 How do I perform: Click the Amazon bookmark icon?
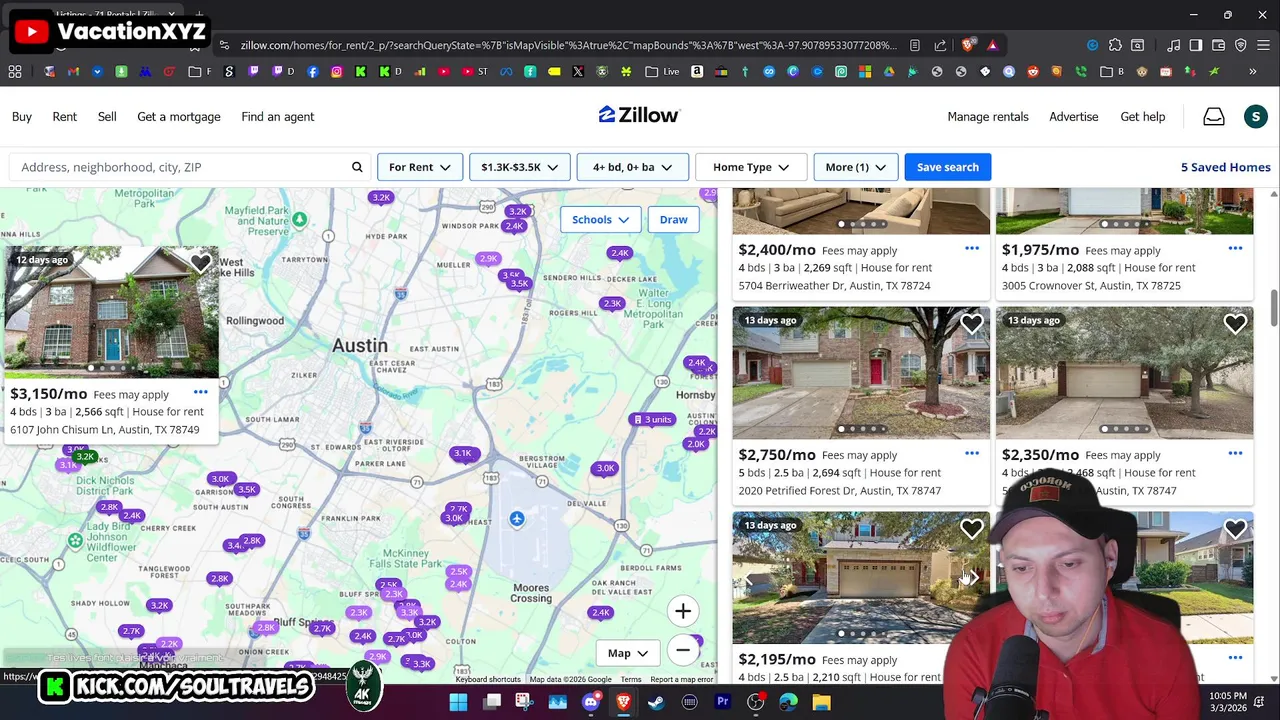pos(697,72)
